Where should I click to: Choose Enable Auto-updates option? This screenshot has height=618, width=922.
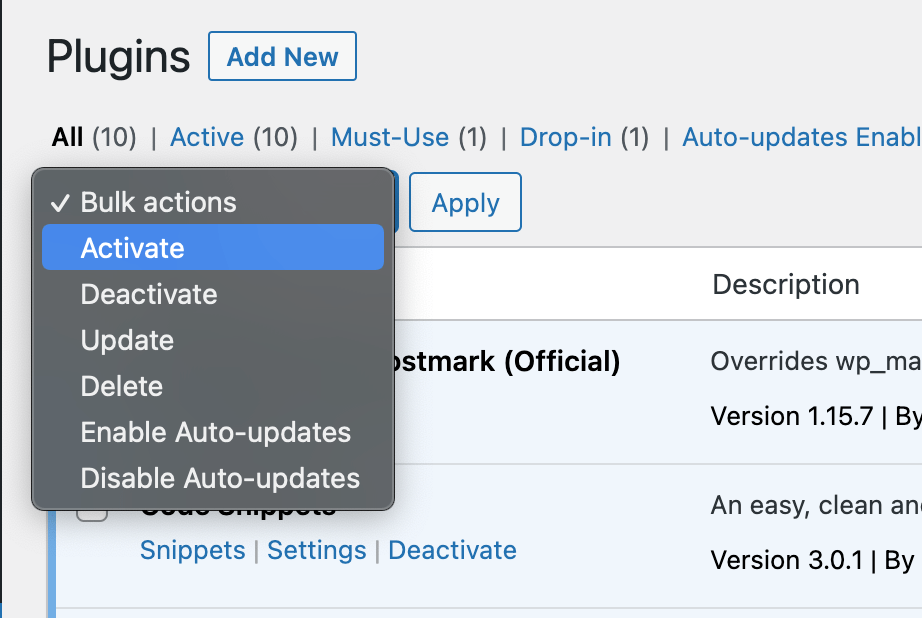[x=213, y=432]
